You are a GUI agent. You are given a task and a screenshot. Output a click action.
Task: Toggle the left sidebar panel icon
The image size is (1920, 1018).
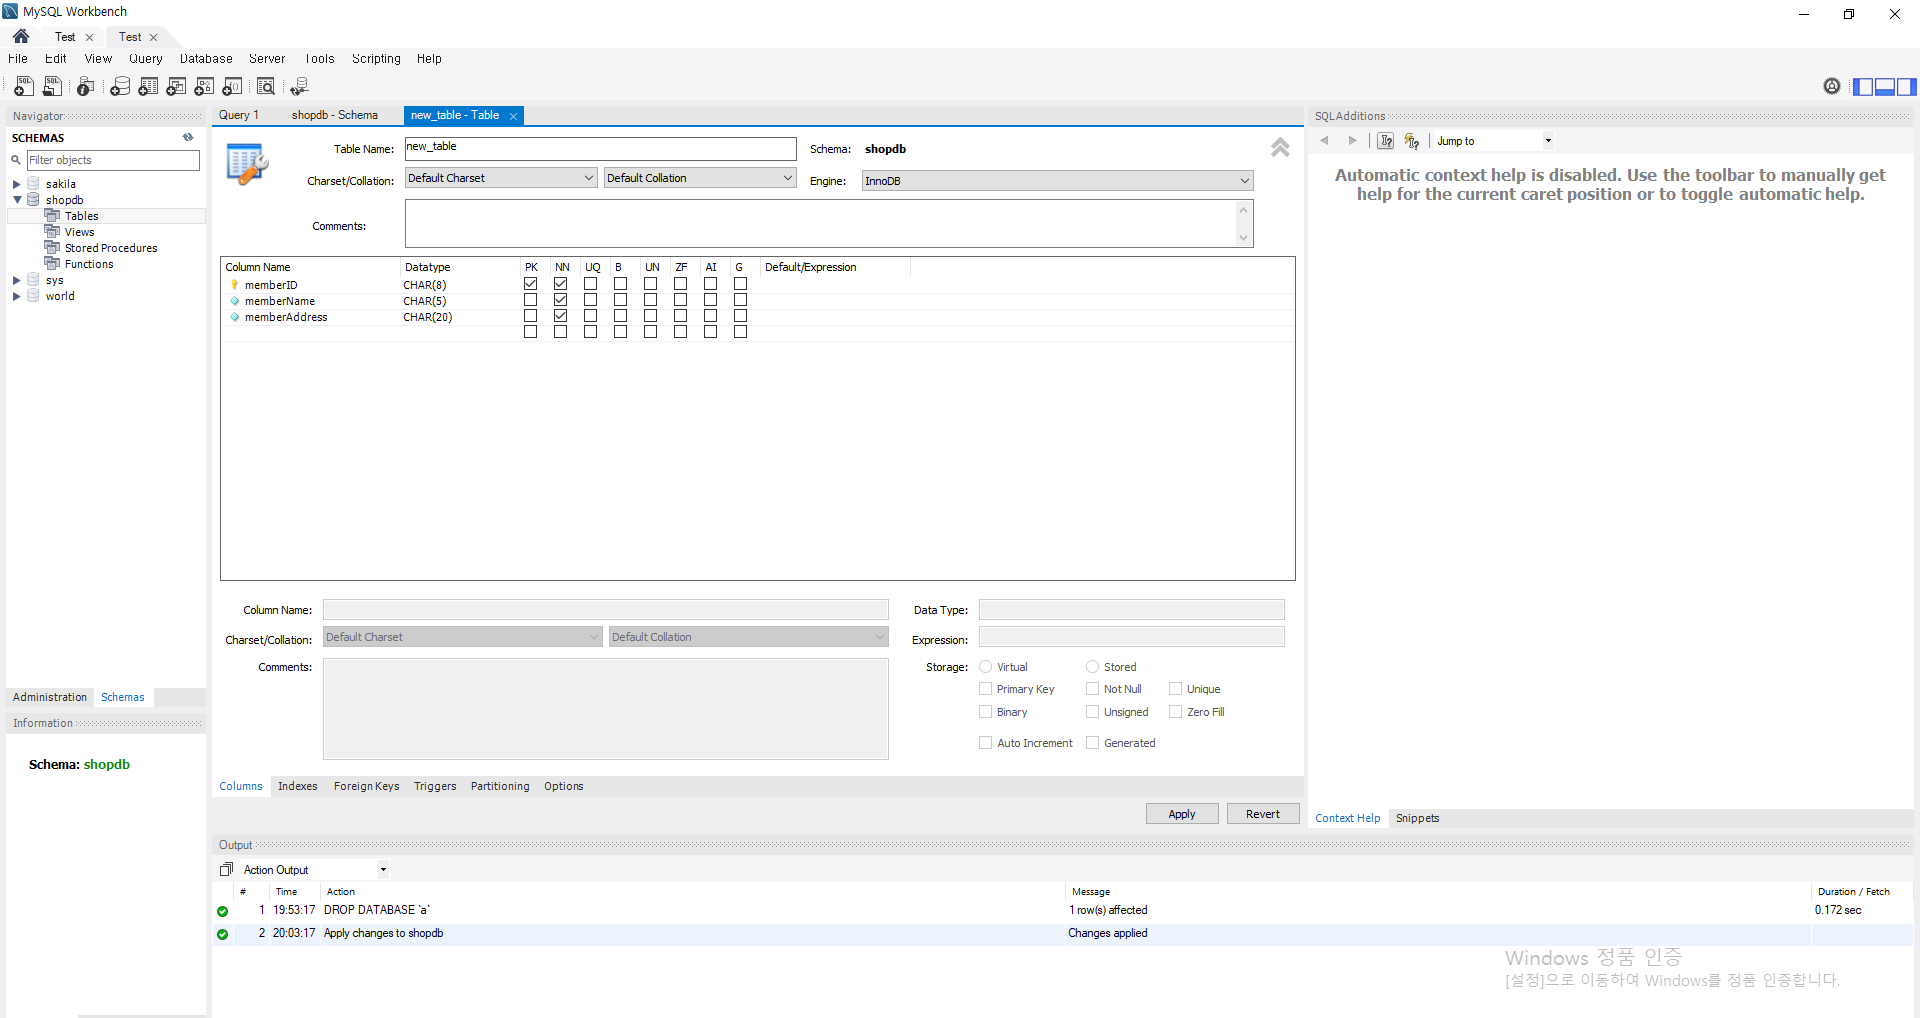(1862, 86)
